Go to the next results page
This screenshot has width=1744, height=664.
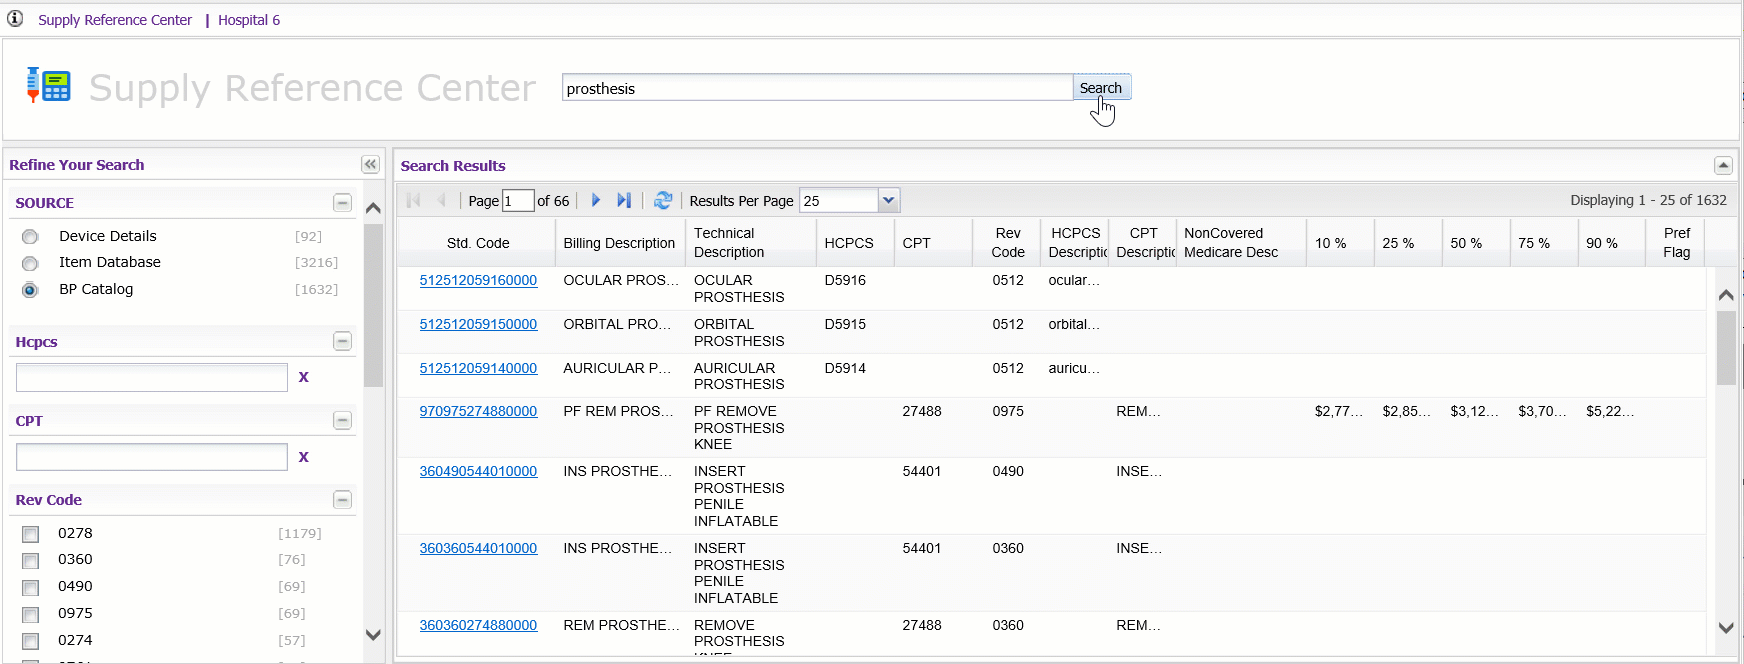click(596, 200)
